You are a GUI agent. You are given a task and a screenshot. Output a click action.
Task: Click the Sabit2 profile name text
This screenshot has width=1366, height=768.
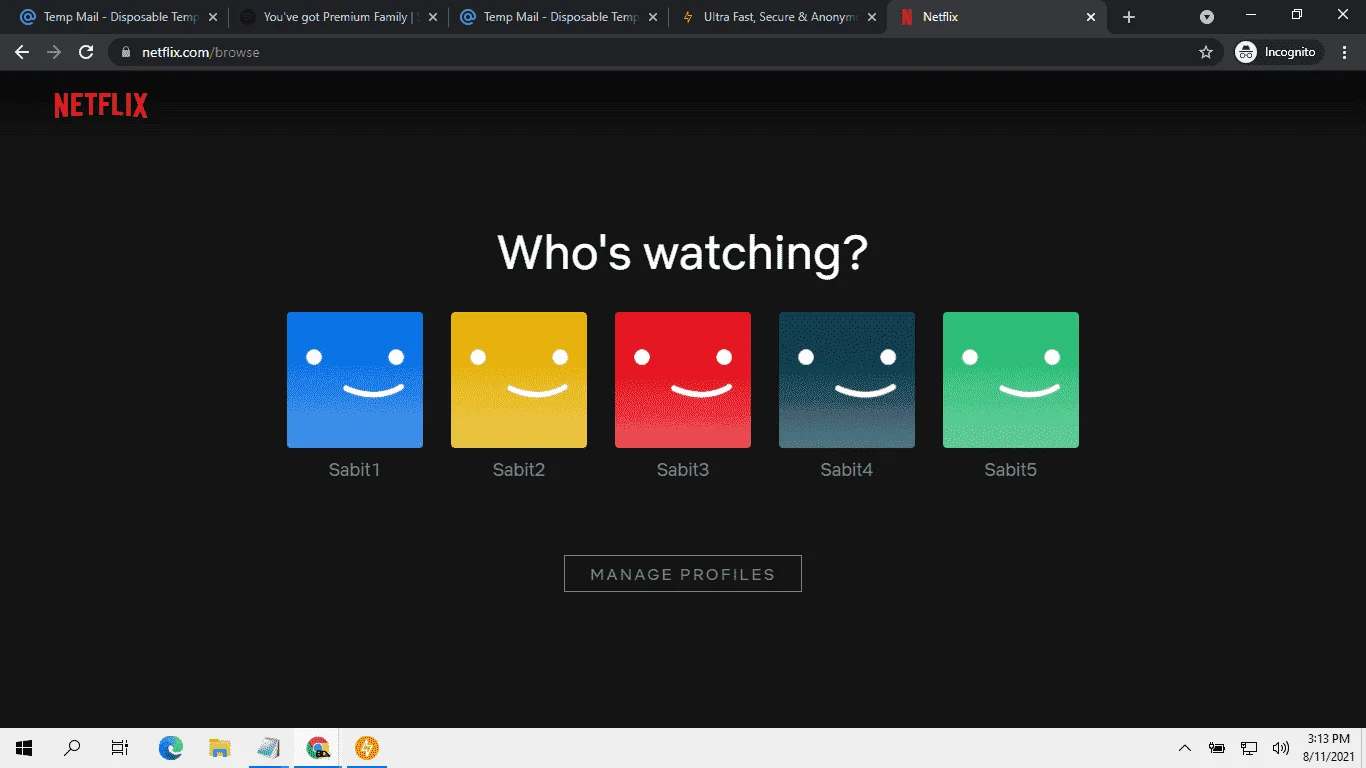coord(519,470)
